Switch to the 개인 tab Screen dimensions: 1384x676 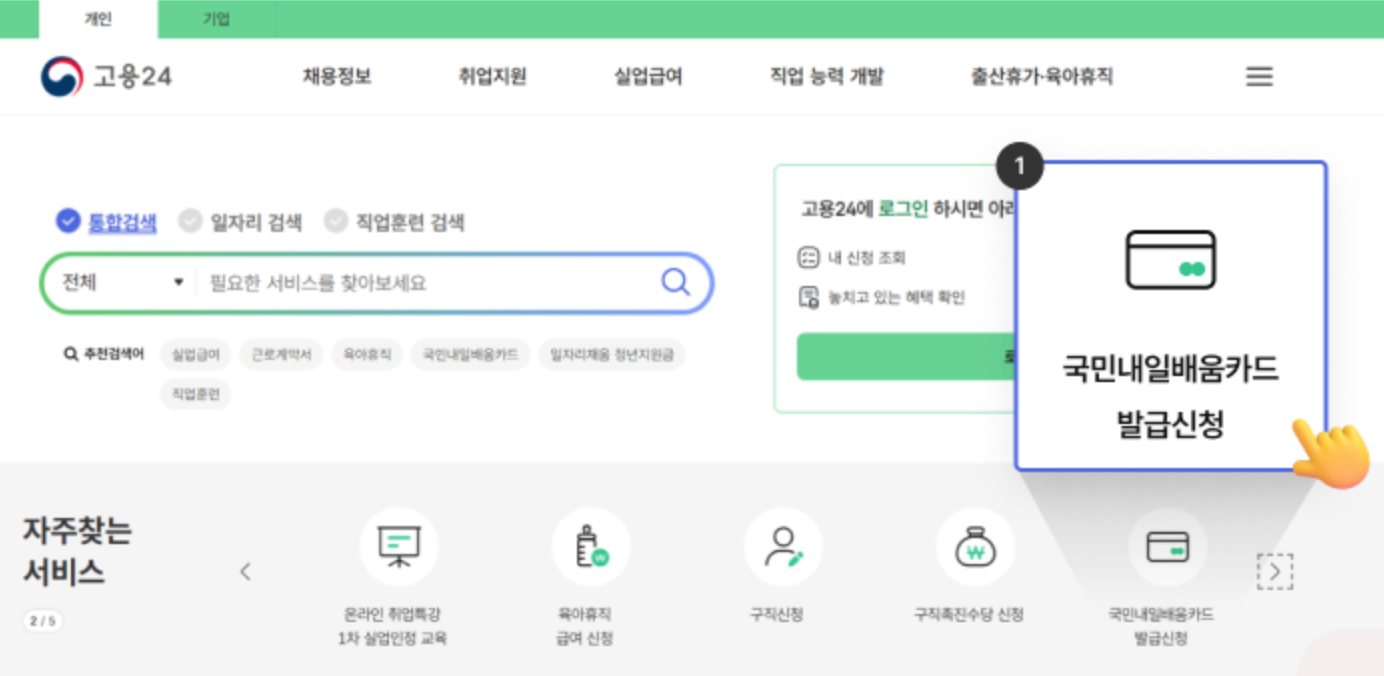click(98, 19)
